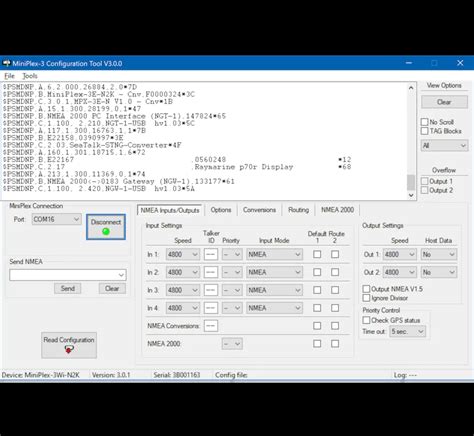Check Default Route 1 for In 2
Viewport: 474px width, 436px height.
pyautogui.click(x=317, y=272)
